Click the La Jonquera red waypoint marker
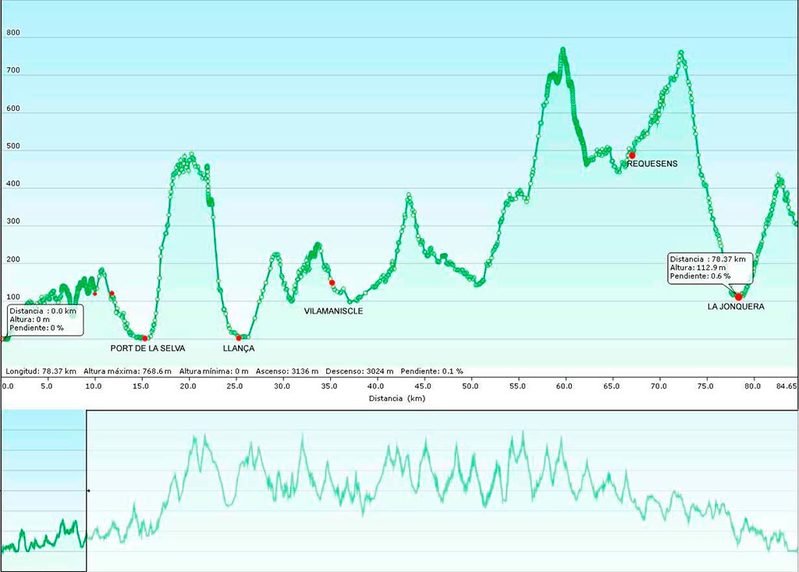 [x=739, y=296]
